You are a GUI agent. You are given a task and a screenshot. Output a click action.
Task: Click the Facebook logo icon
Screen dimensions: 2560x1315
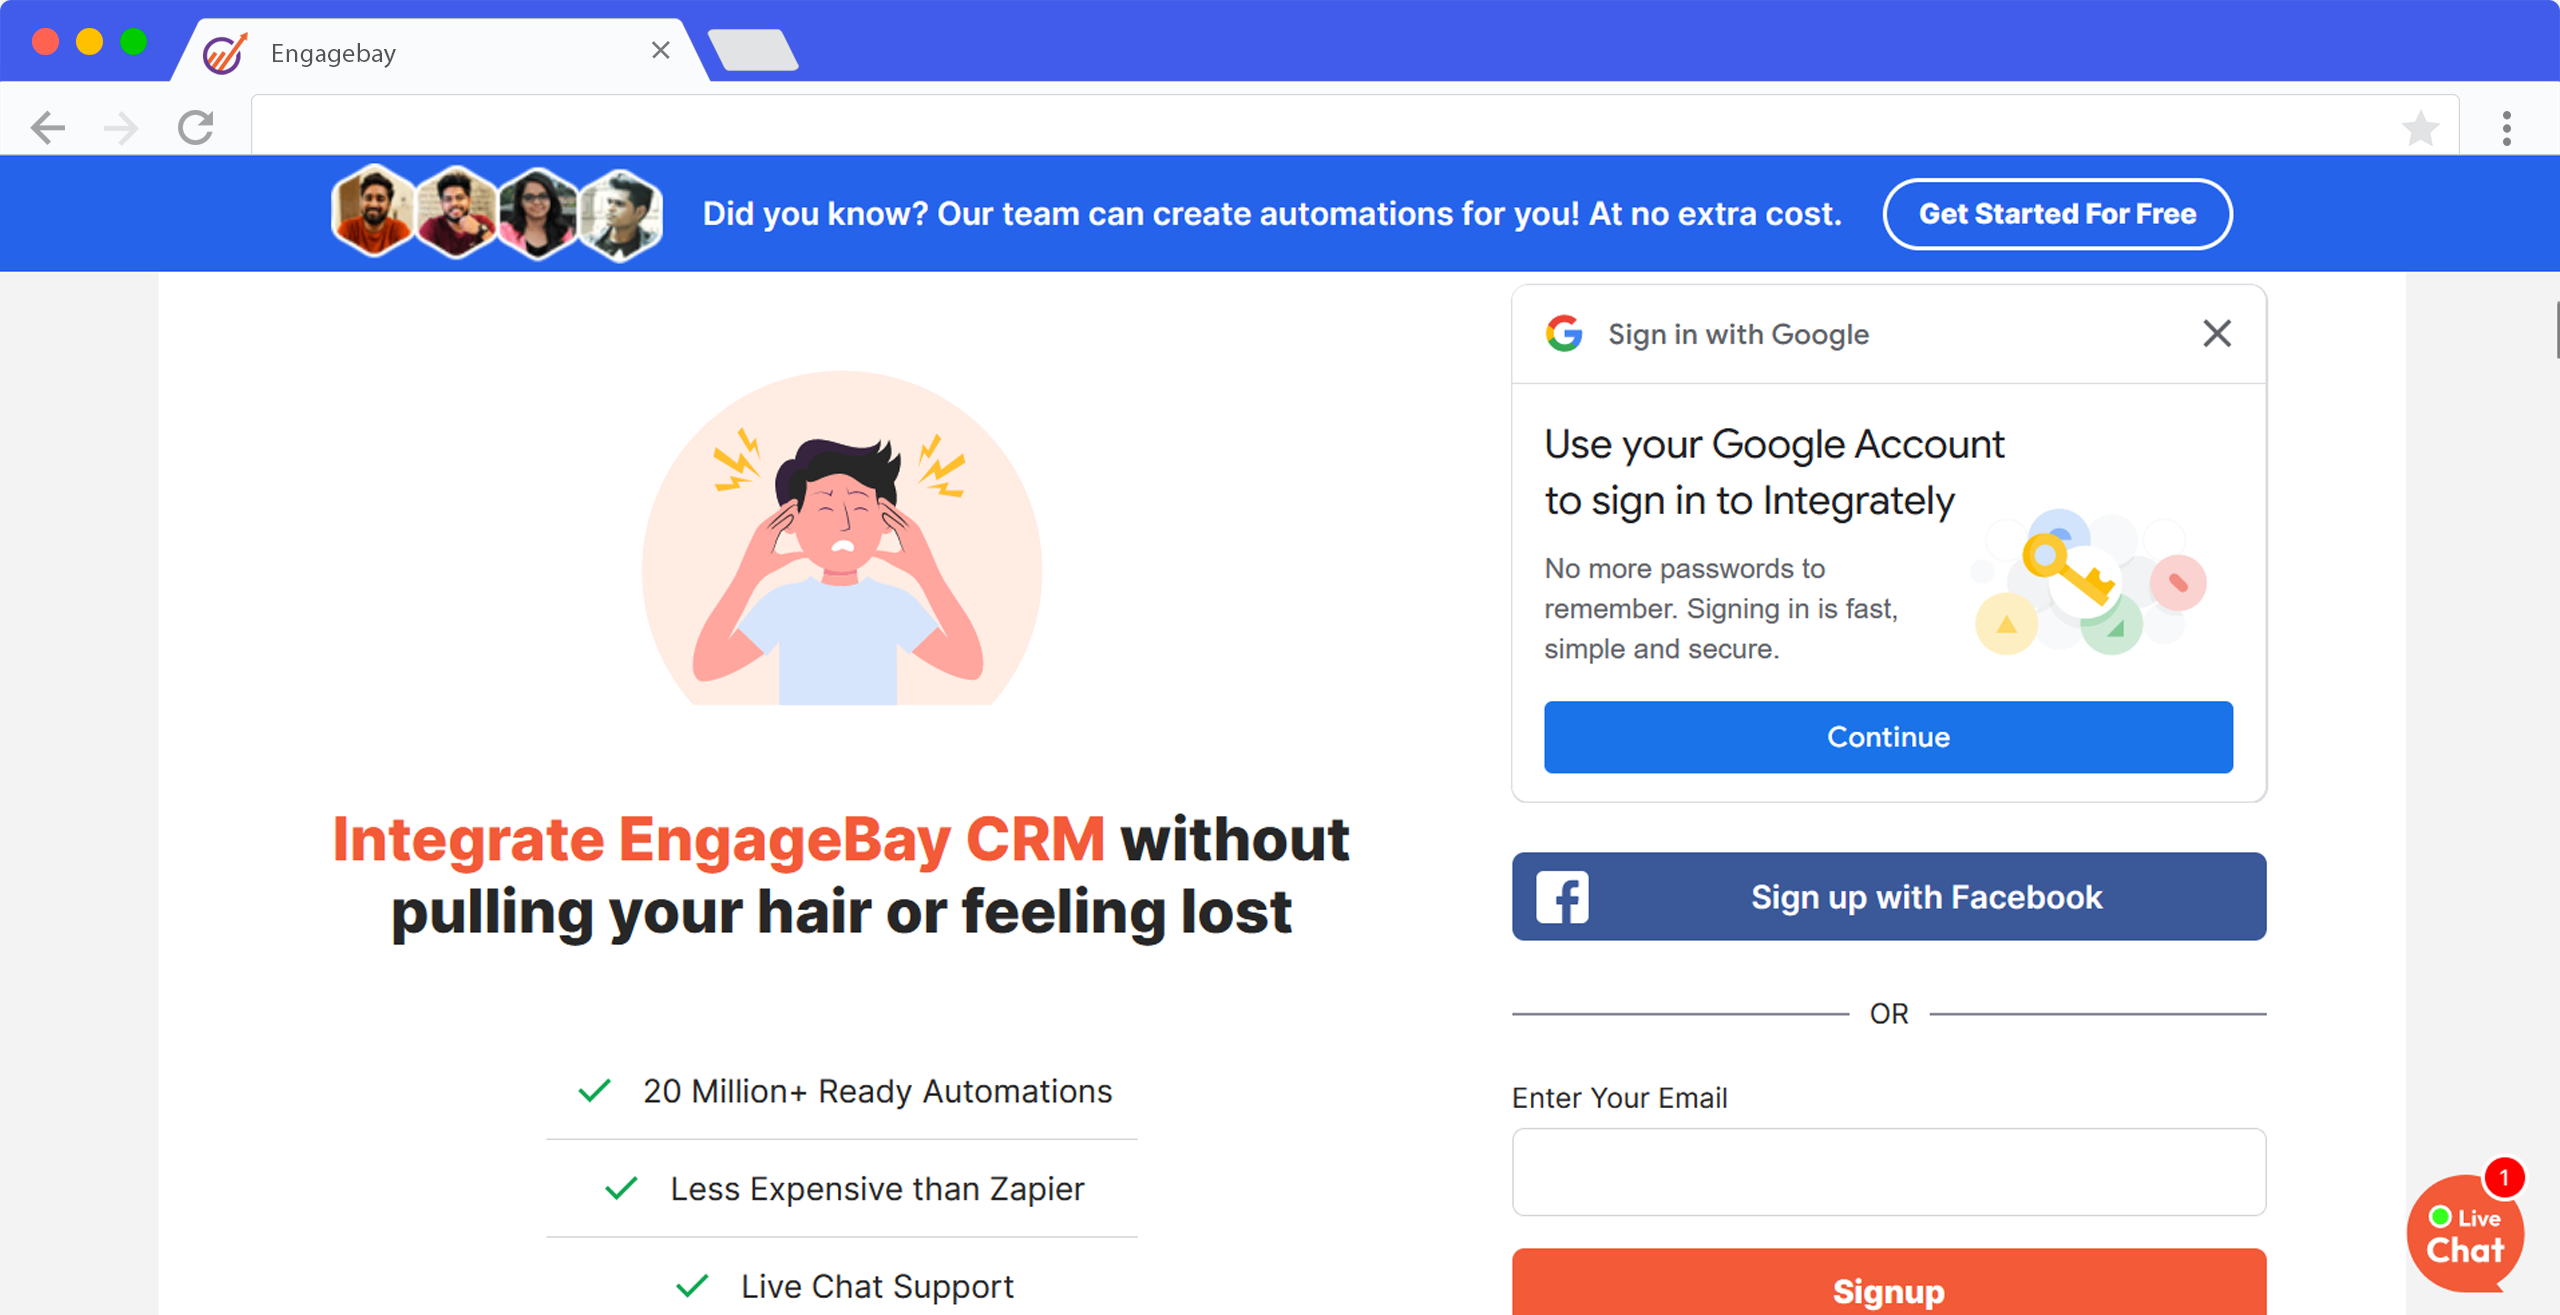coord(1562,897)
